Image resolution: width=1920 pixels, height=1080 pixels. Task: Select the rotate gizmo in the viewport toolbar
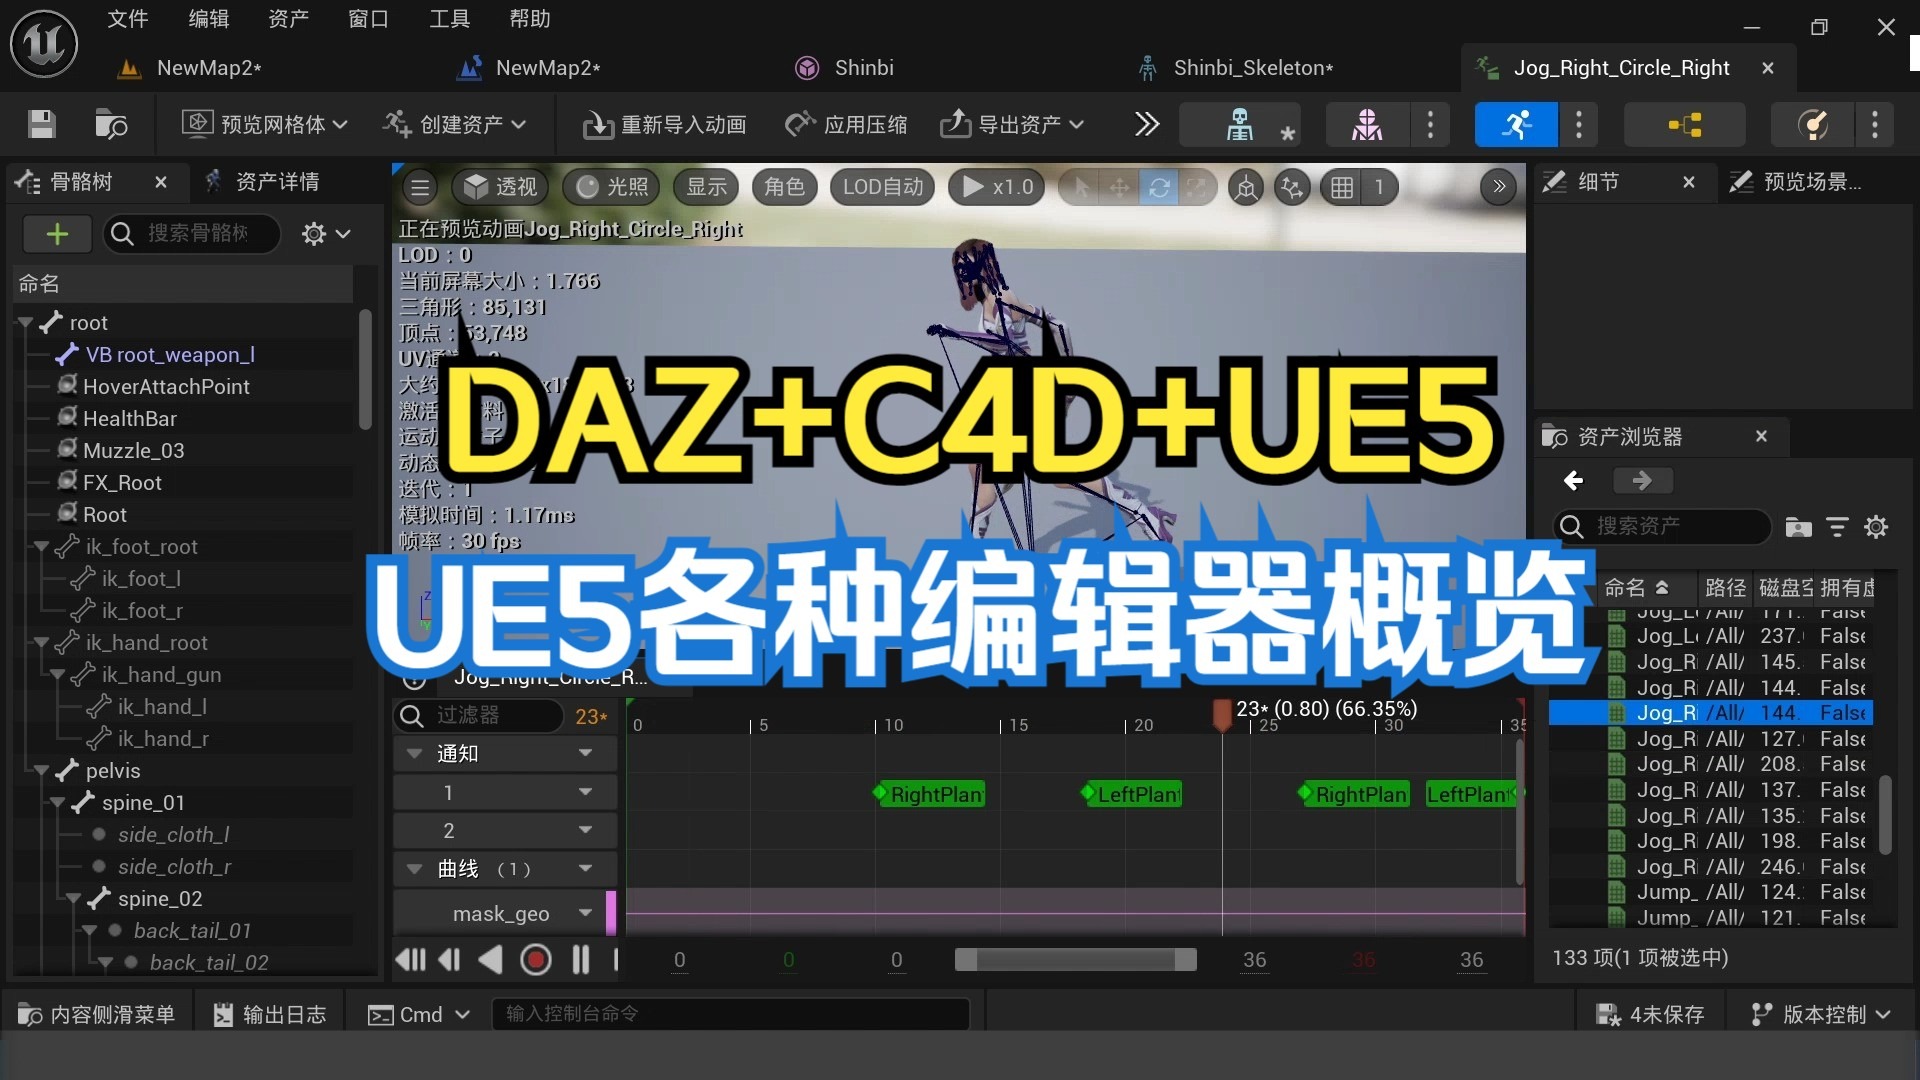pos(1160,187)
